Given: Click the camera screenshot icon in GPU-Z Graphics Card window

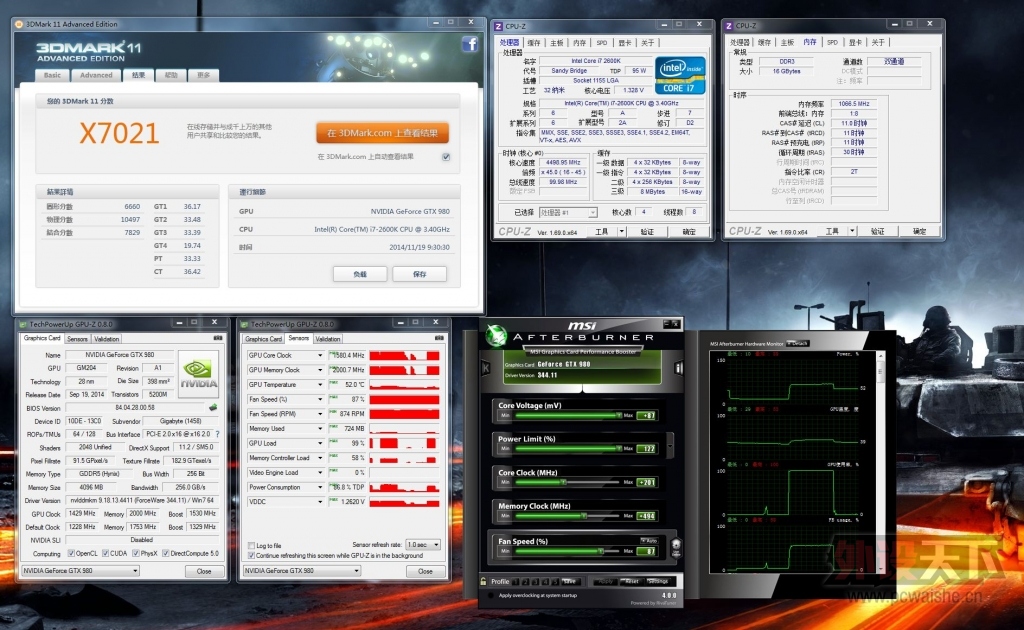Looking at the screenshot, I should pyautogui.click(x=217, y=338).
